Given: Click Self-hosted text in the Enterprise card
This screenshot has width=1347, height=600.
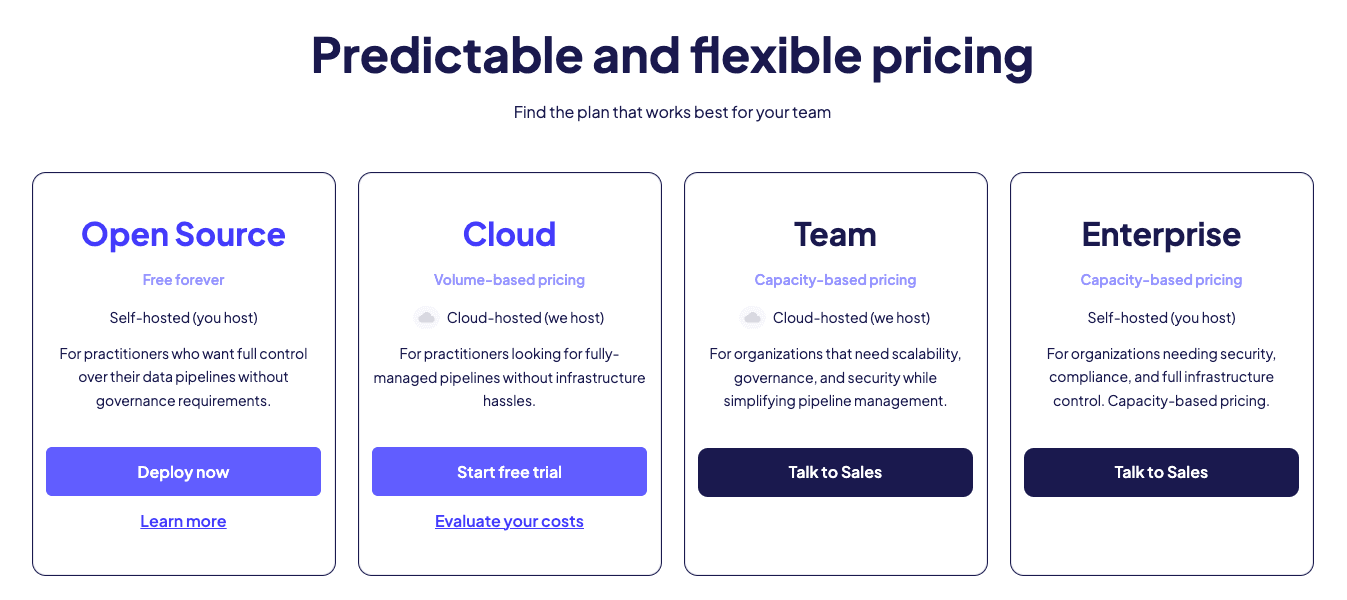Looking at the screenshot, I should coord(1161,318).
